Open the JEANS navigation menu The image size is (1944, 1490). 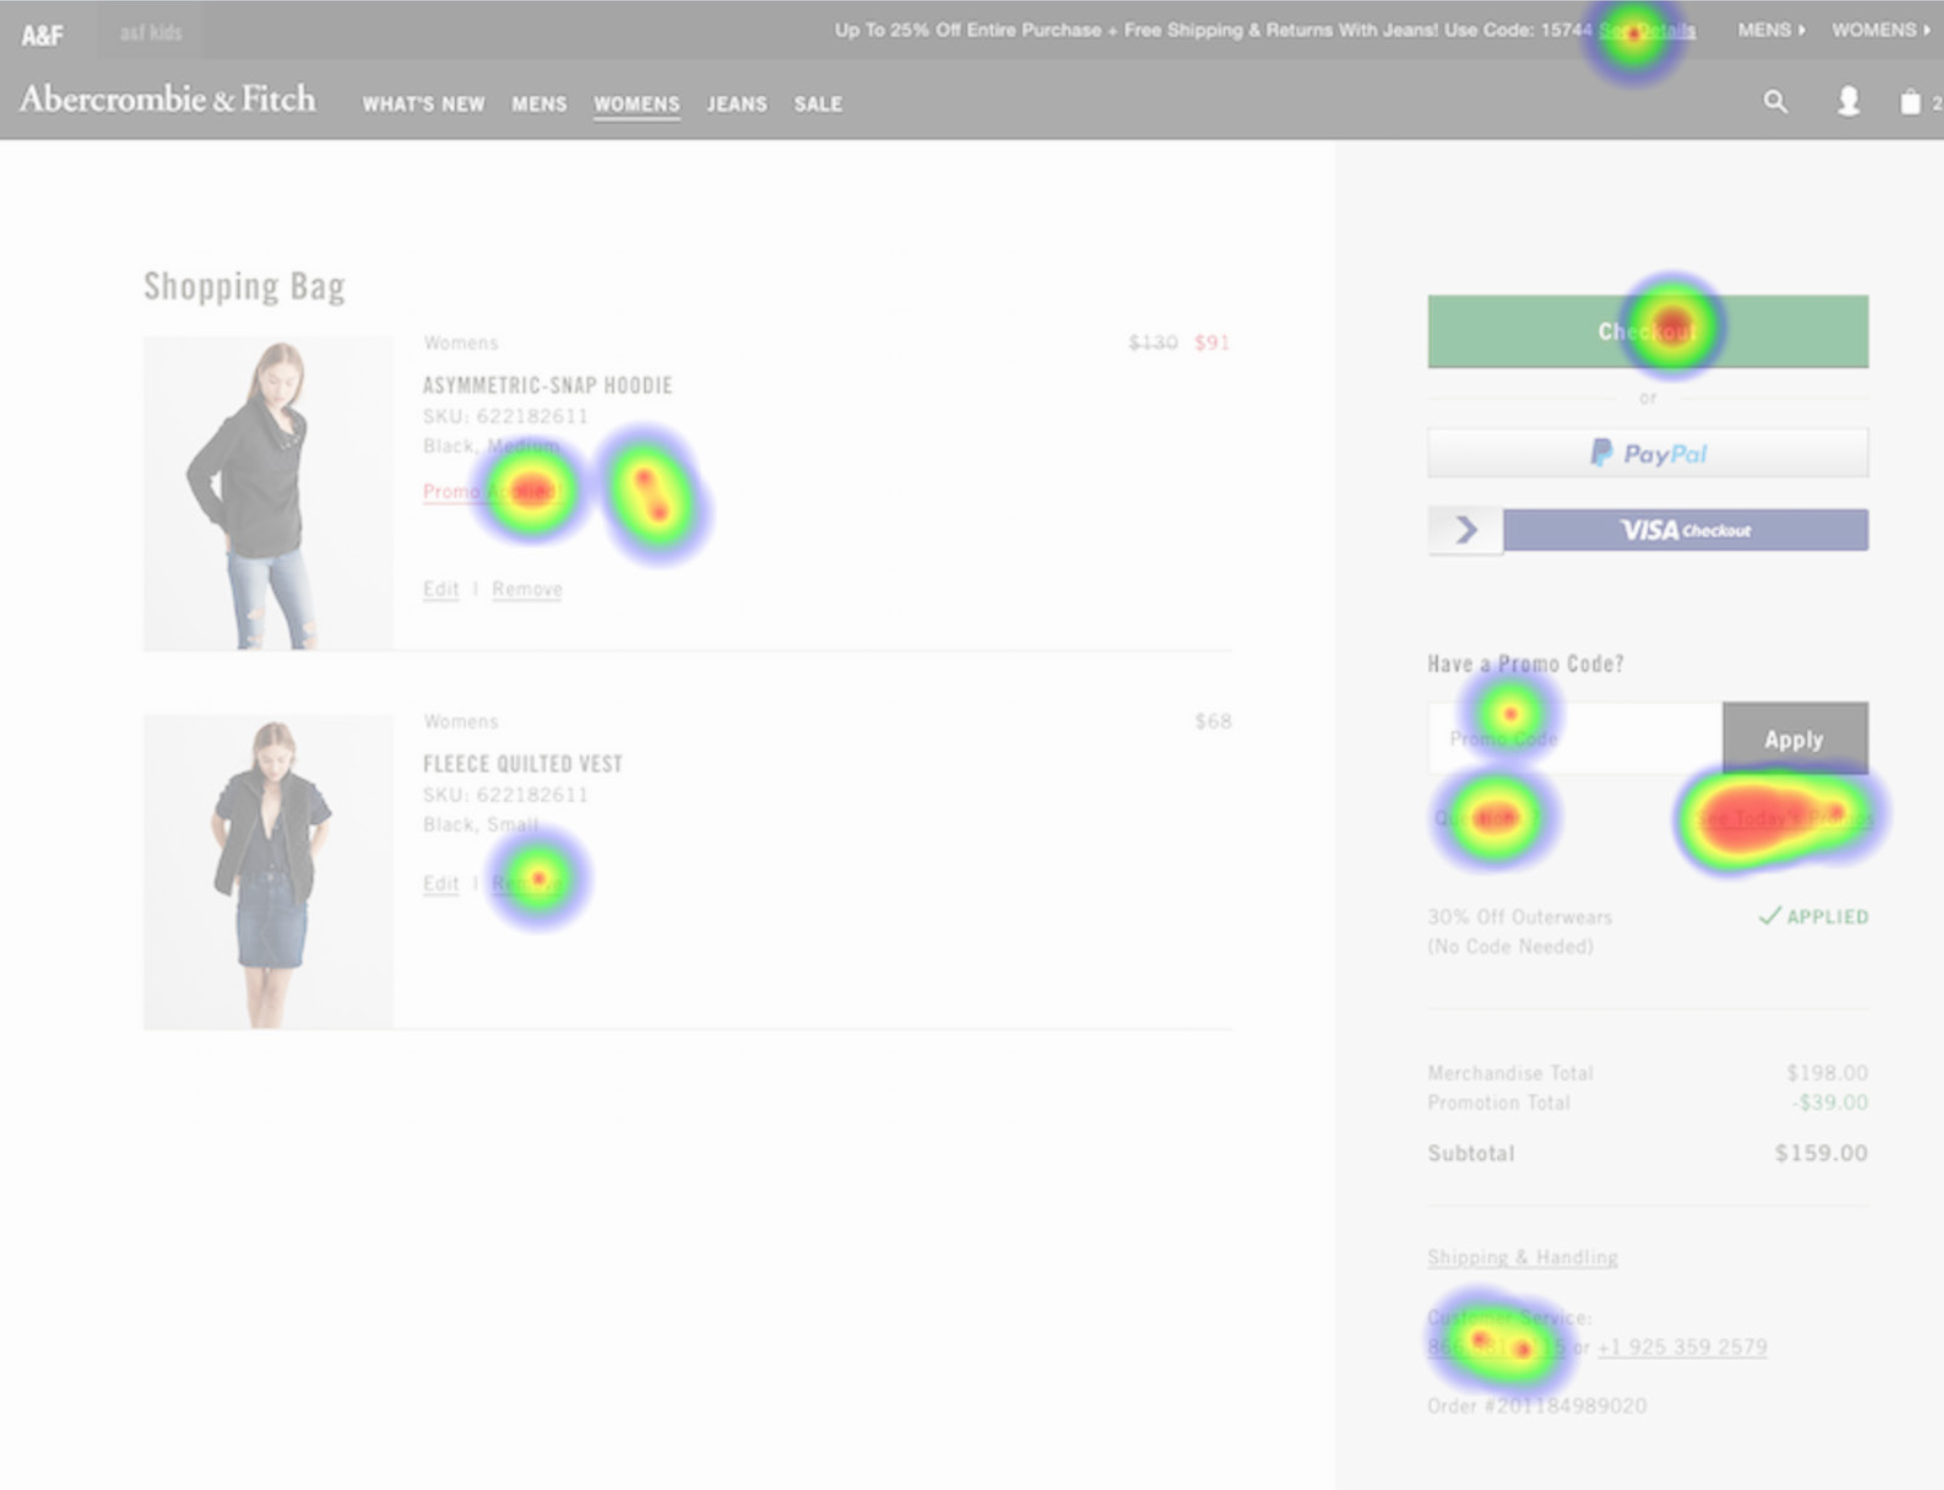[x=737, y=104]
